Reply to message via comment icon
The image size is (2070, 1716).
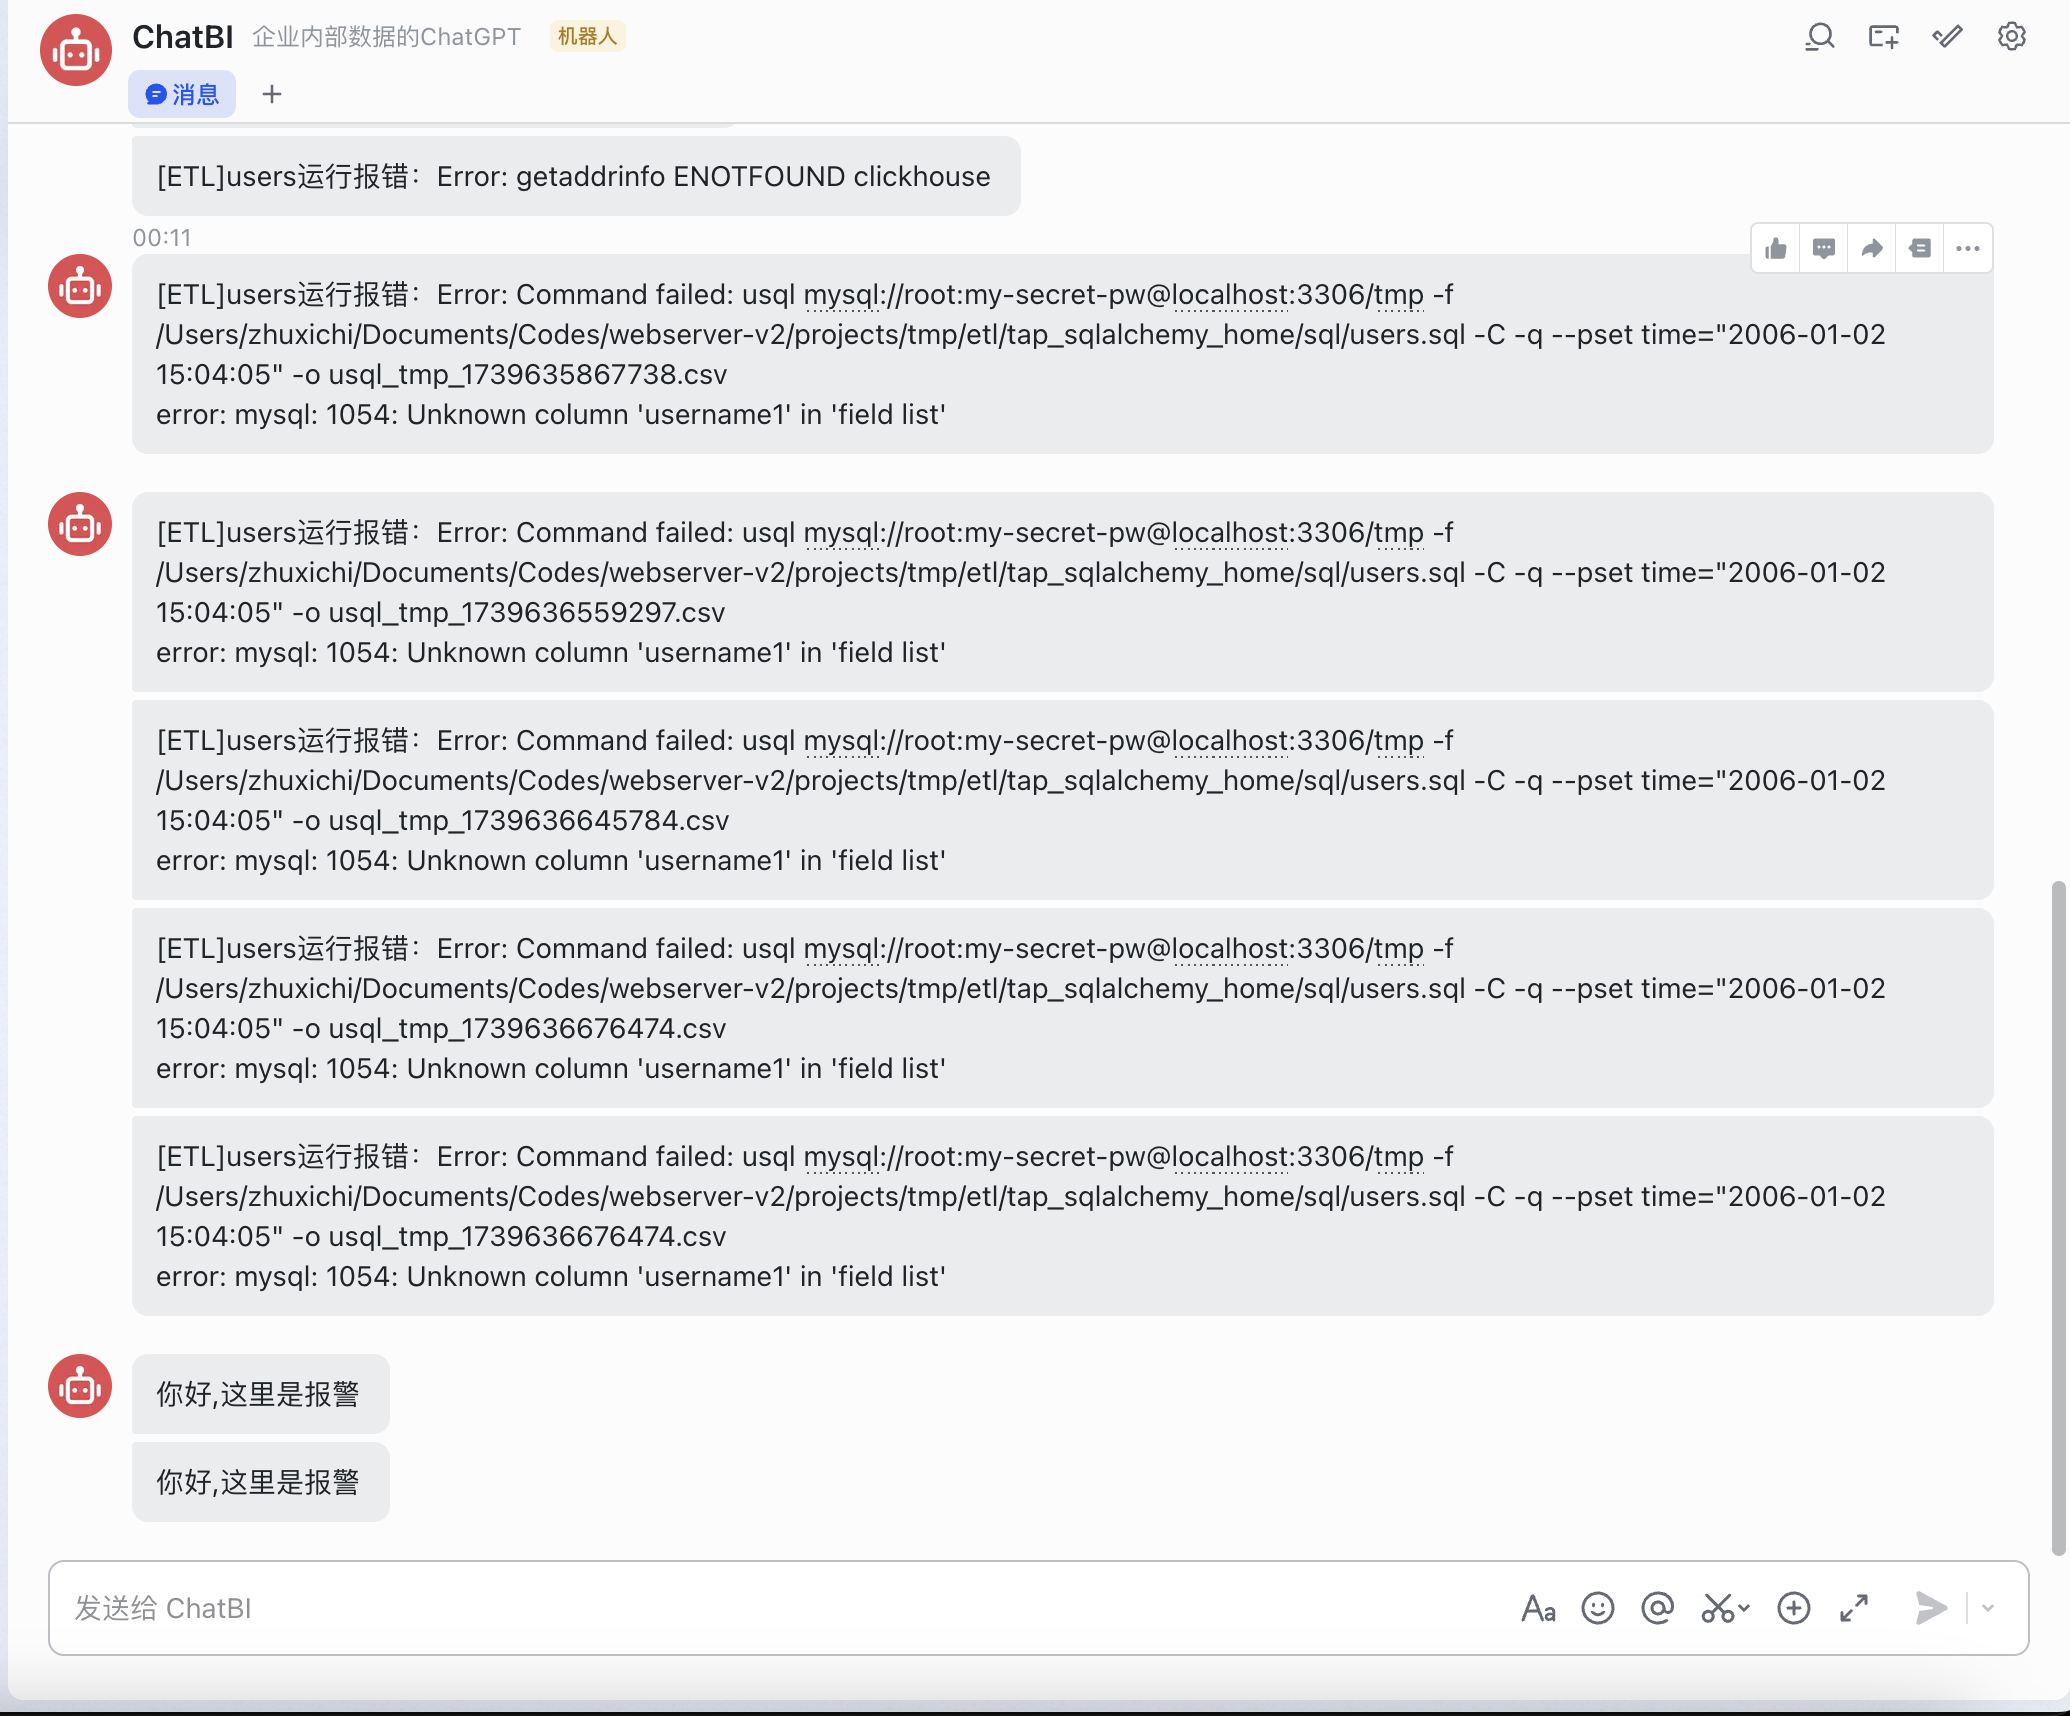click(x=1824, y=249)
